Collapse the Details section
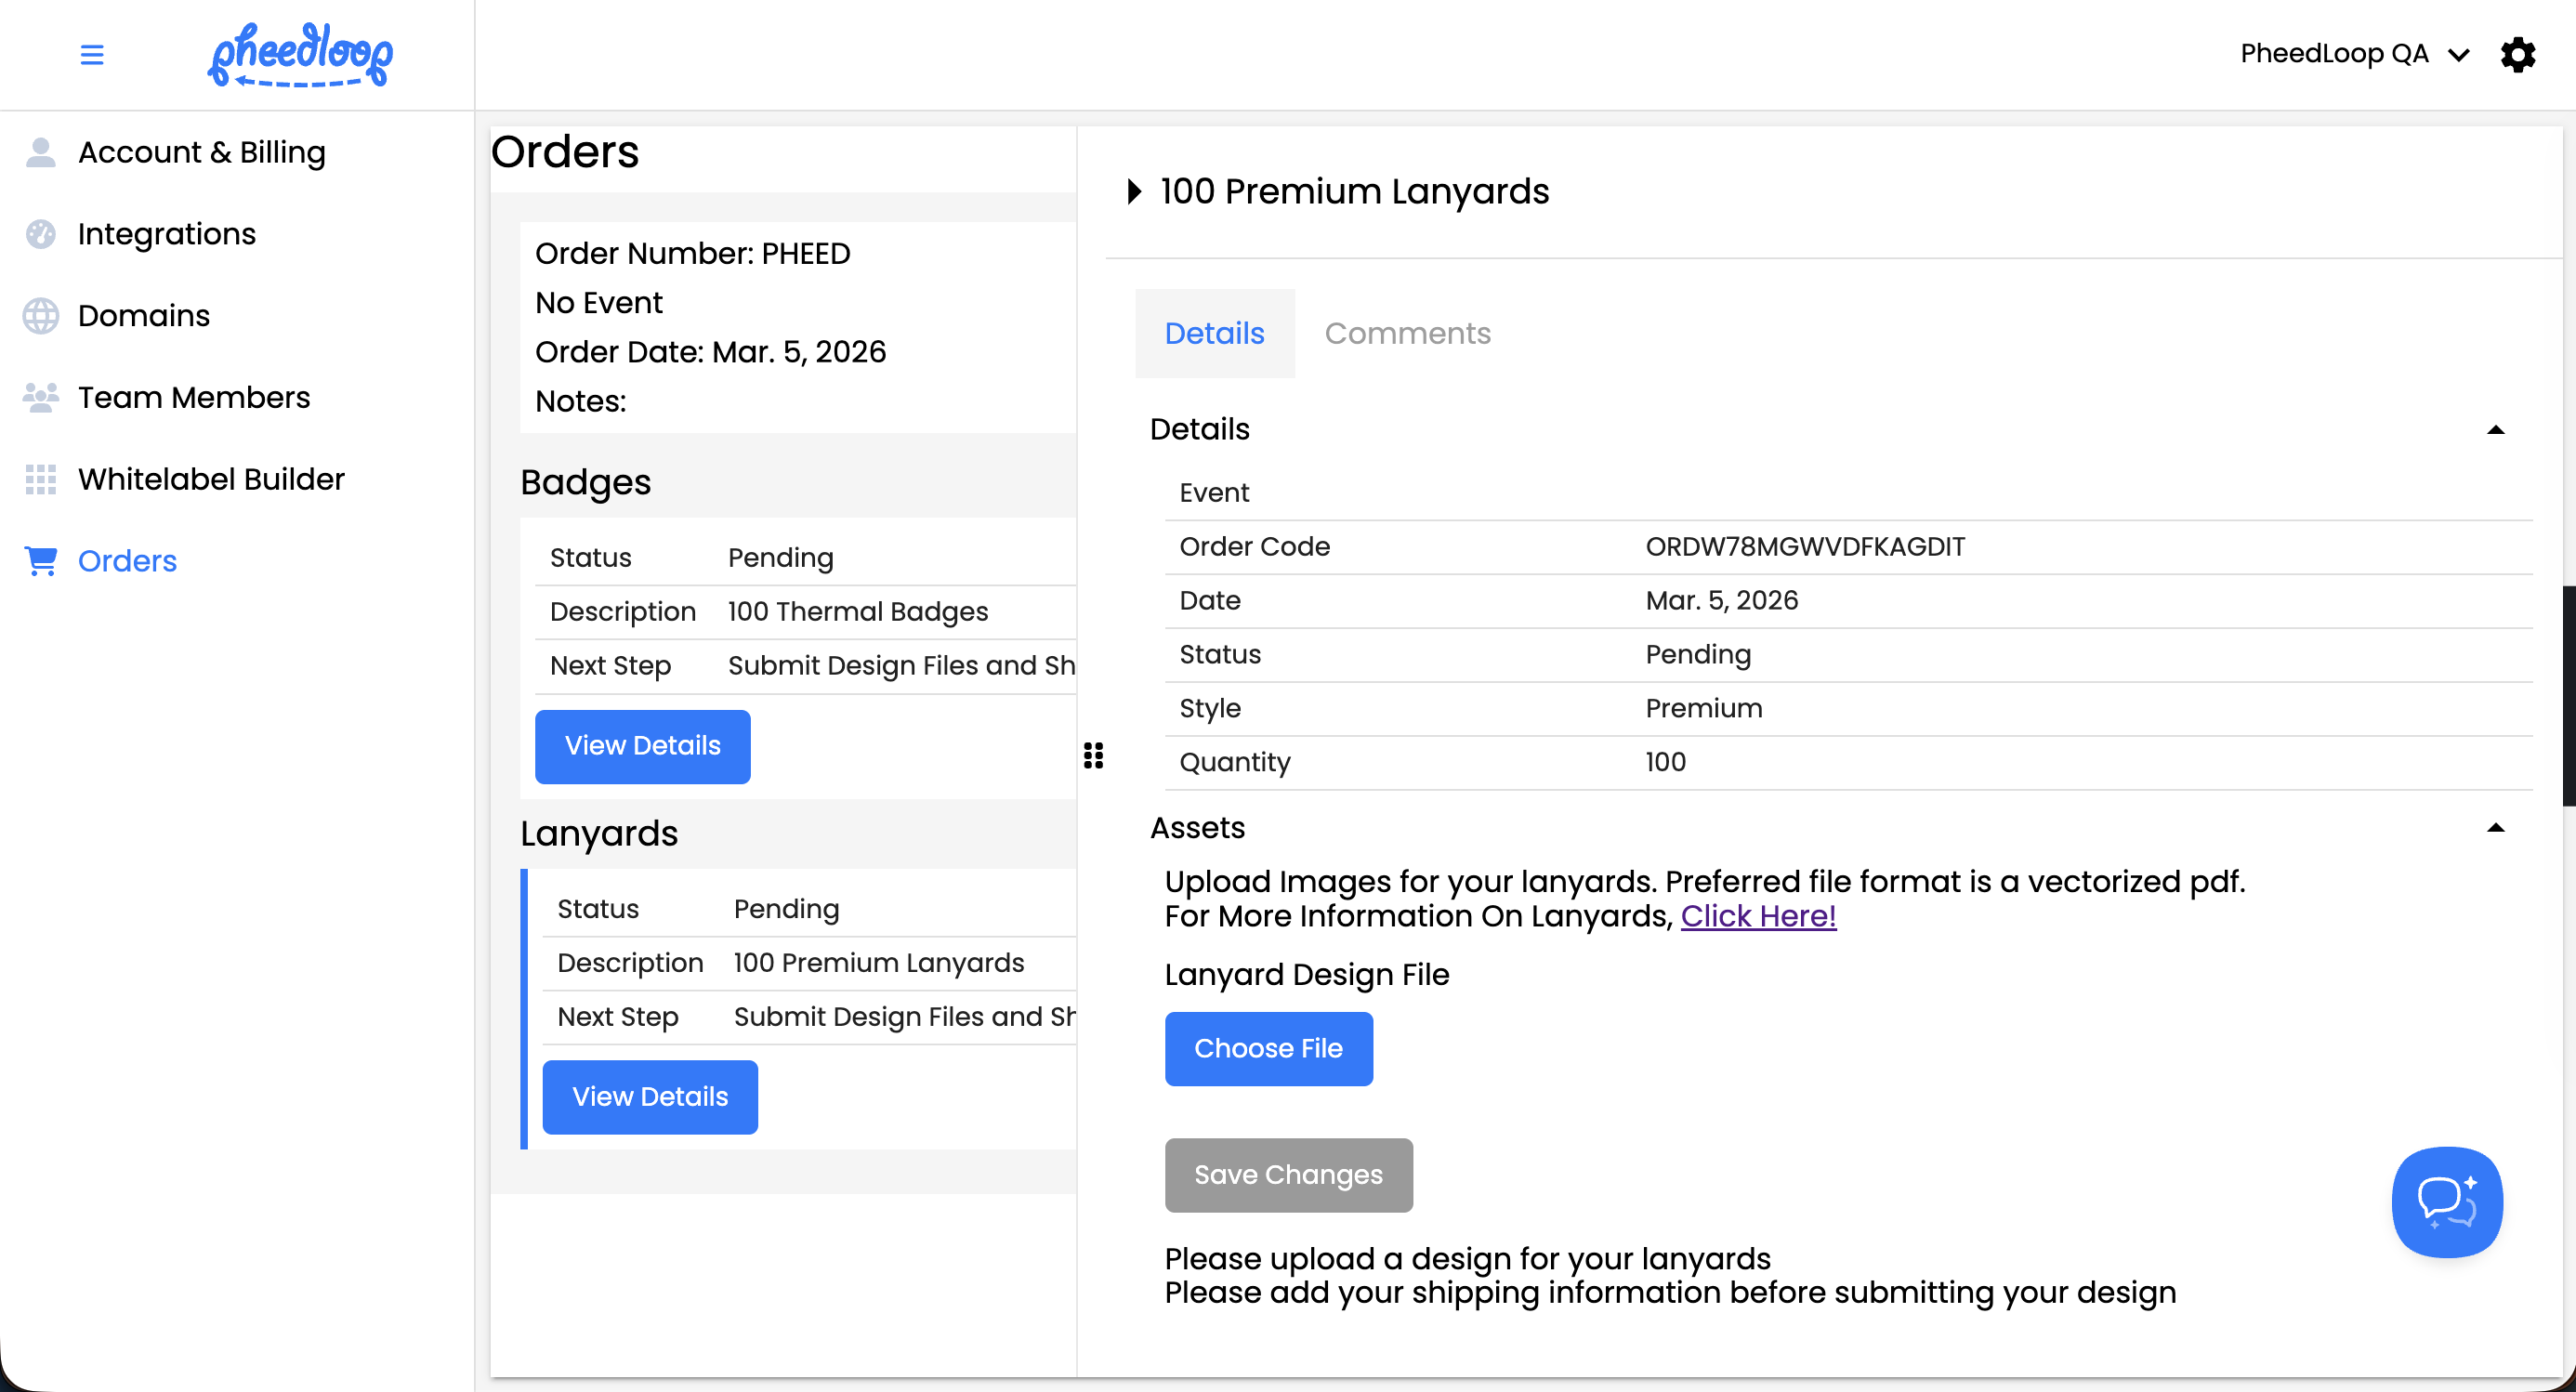2576x1392 pixels. [2494, 430]
